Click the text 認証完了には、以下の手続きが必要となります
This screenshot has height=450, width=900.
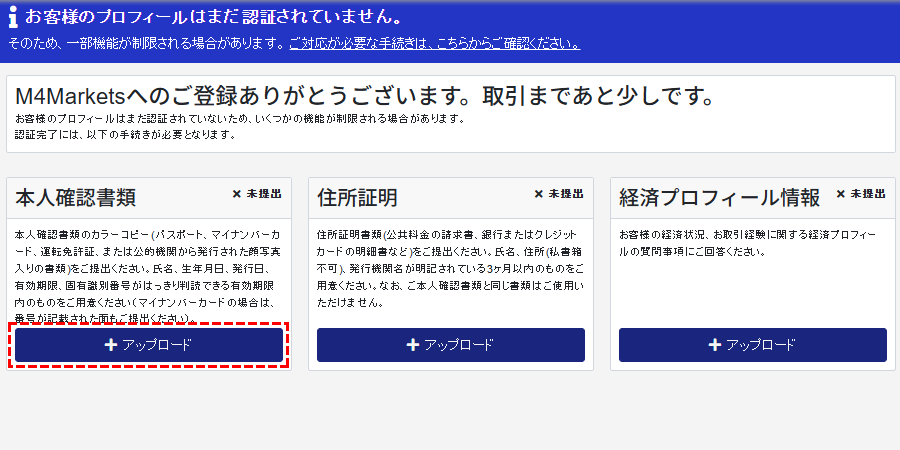pos(126,135)
